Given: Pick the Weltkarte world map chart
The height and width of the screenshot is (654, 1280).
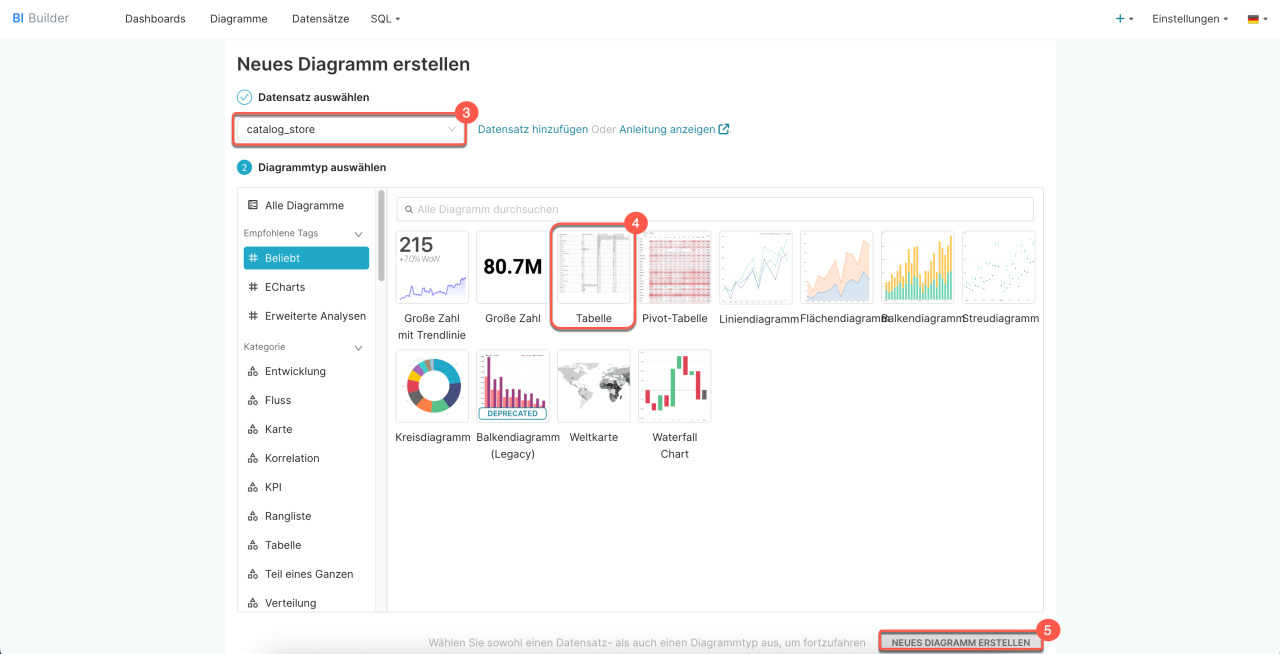Looking at the screenshot, I should pyautogui.click(x=593, y=386).
